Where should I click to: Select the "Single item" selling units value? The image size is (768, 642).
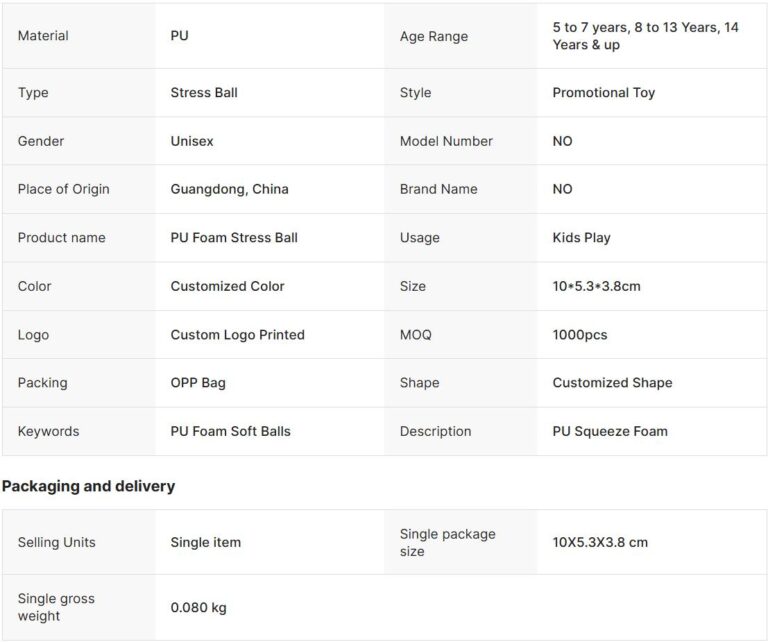[205, 542]
